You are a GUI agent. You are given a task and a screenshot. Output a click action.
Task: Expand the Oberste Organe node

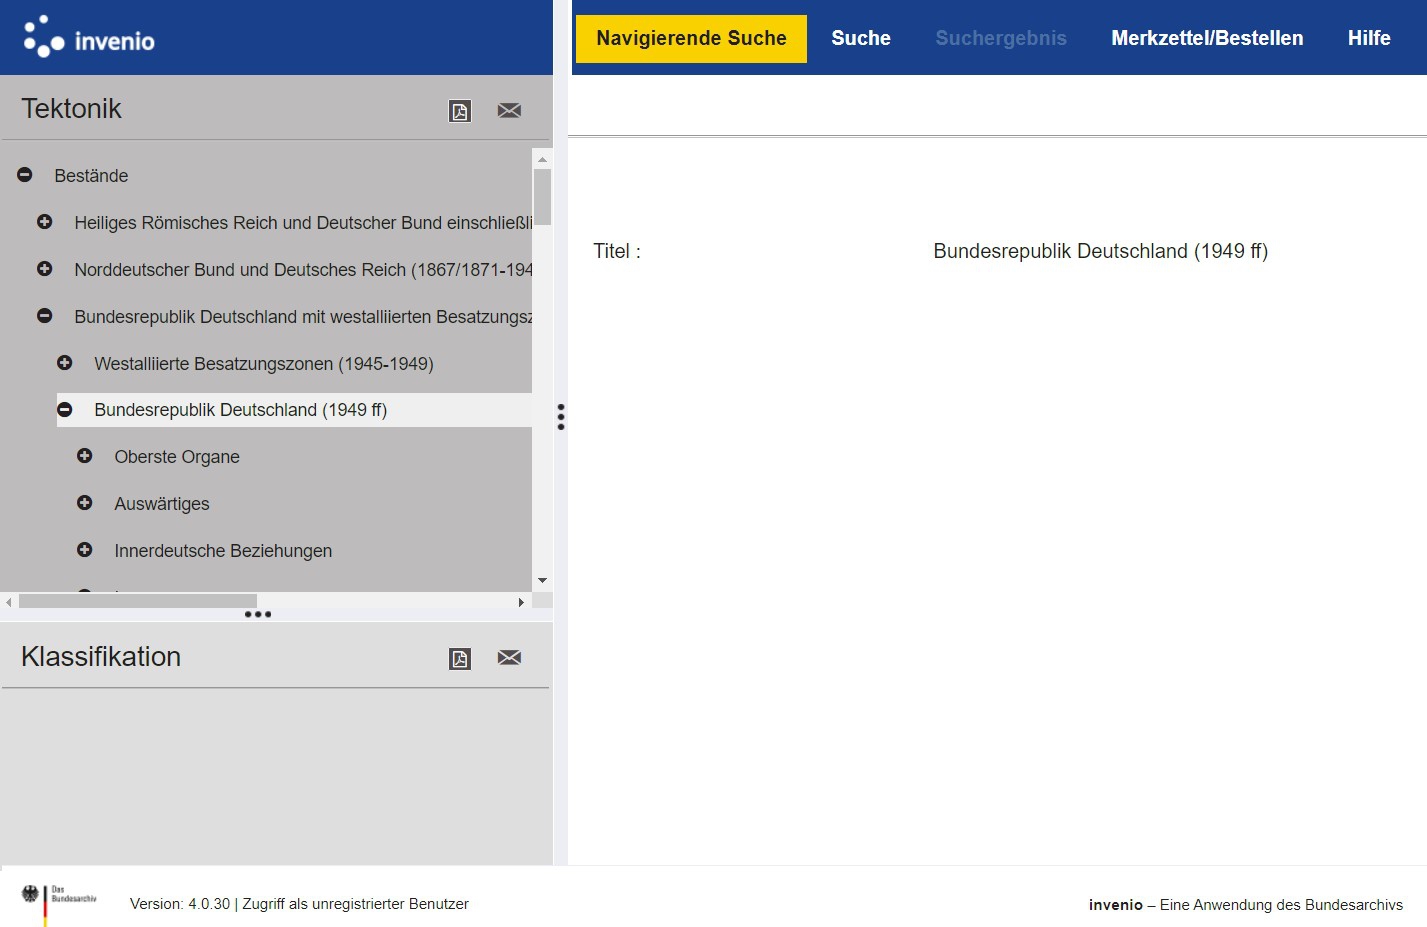85,456
